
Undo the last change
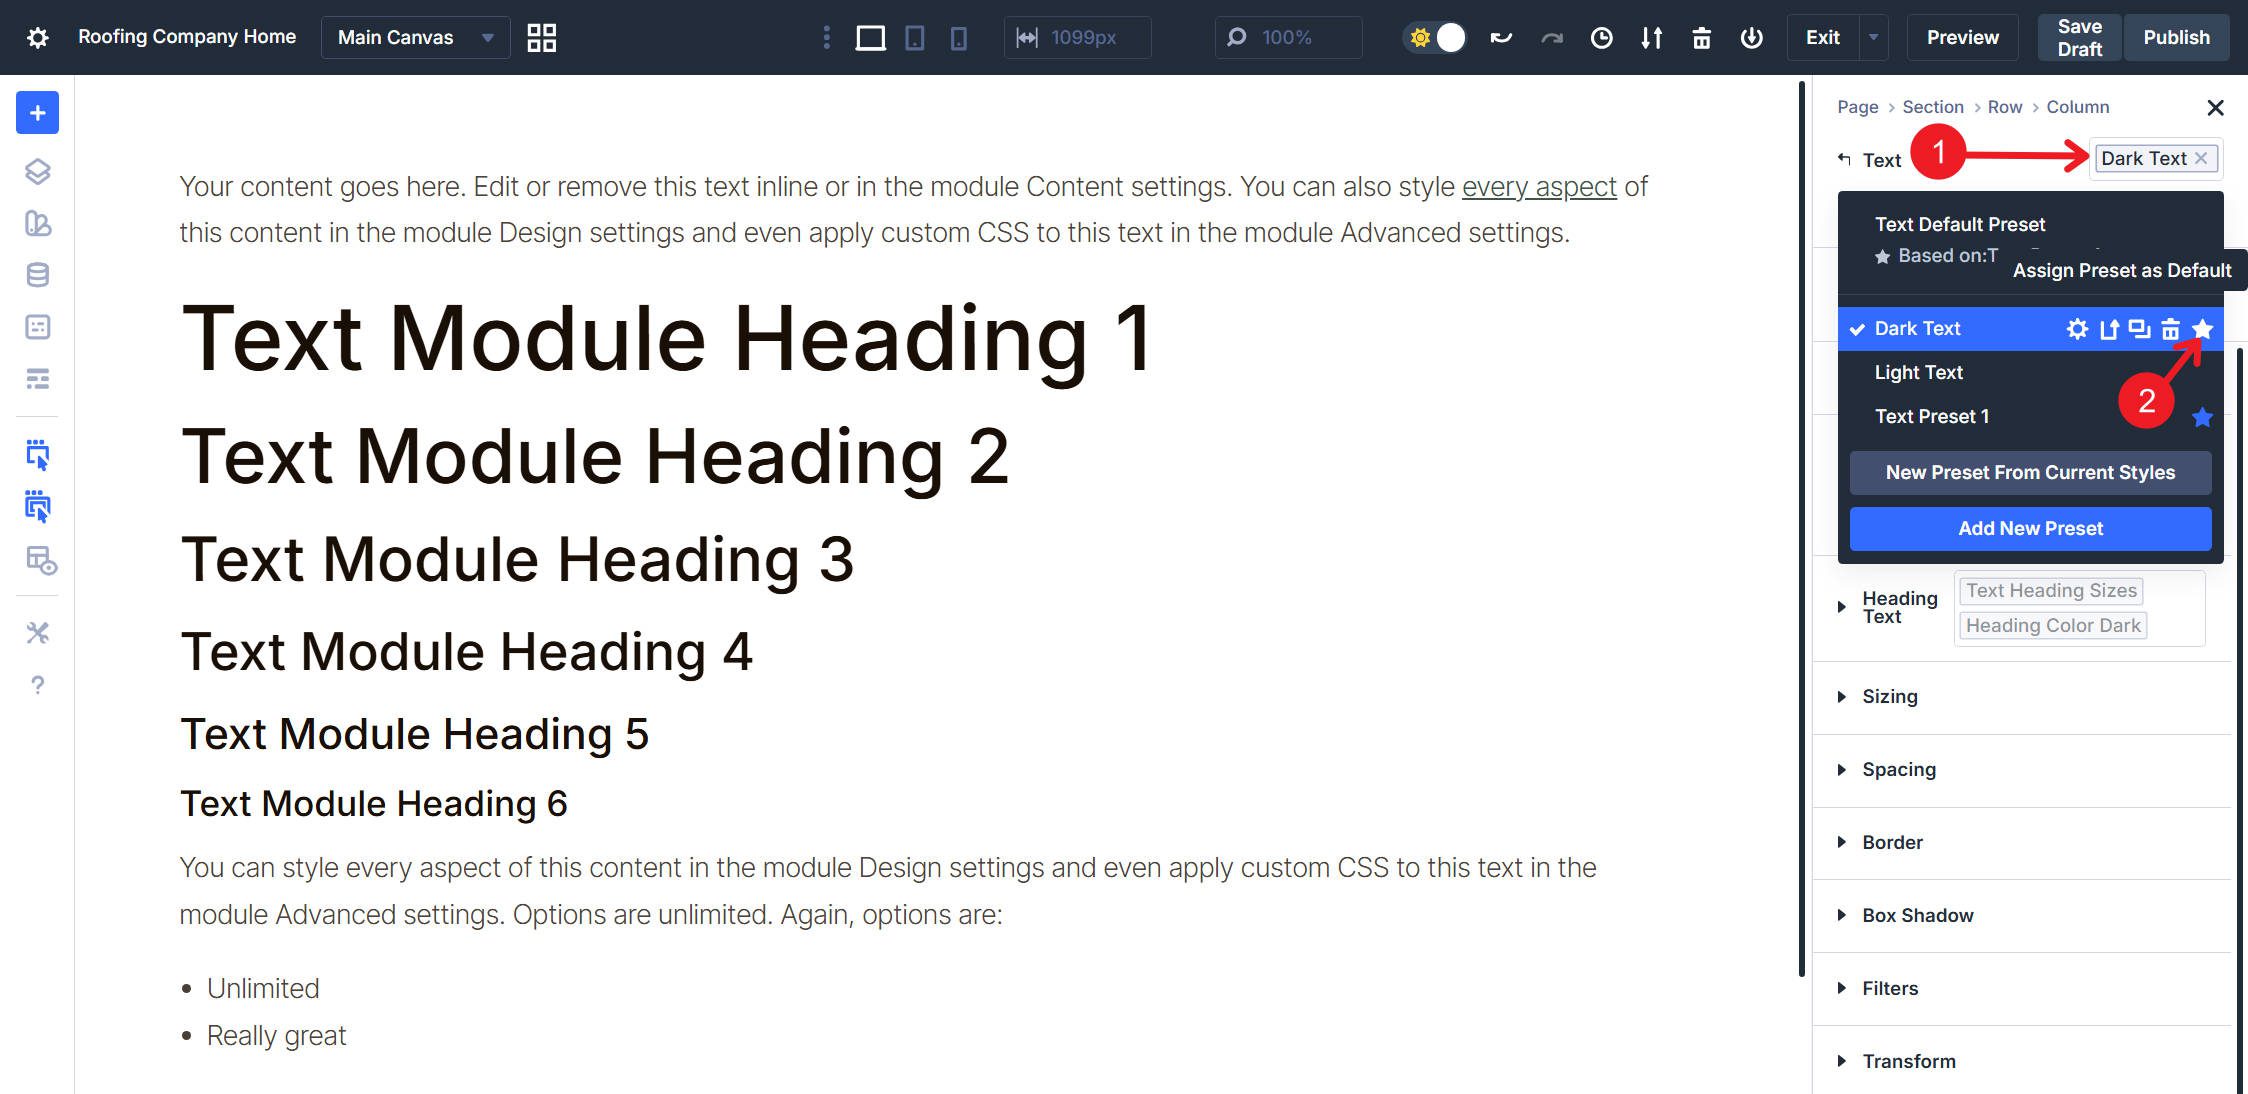(1500, 37)
